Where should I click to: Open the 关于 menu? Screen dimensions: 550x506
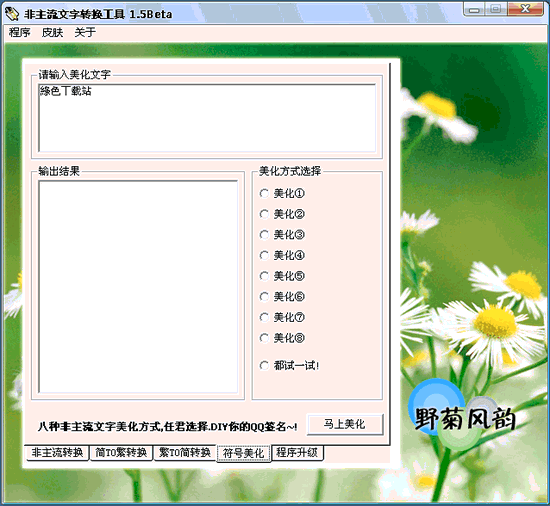click(x=85, y=32)
